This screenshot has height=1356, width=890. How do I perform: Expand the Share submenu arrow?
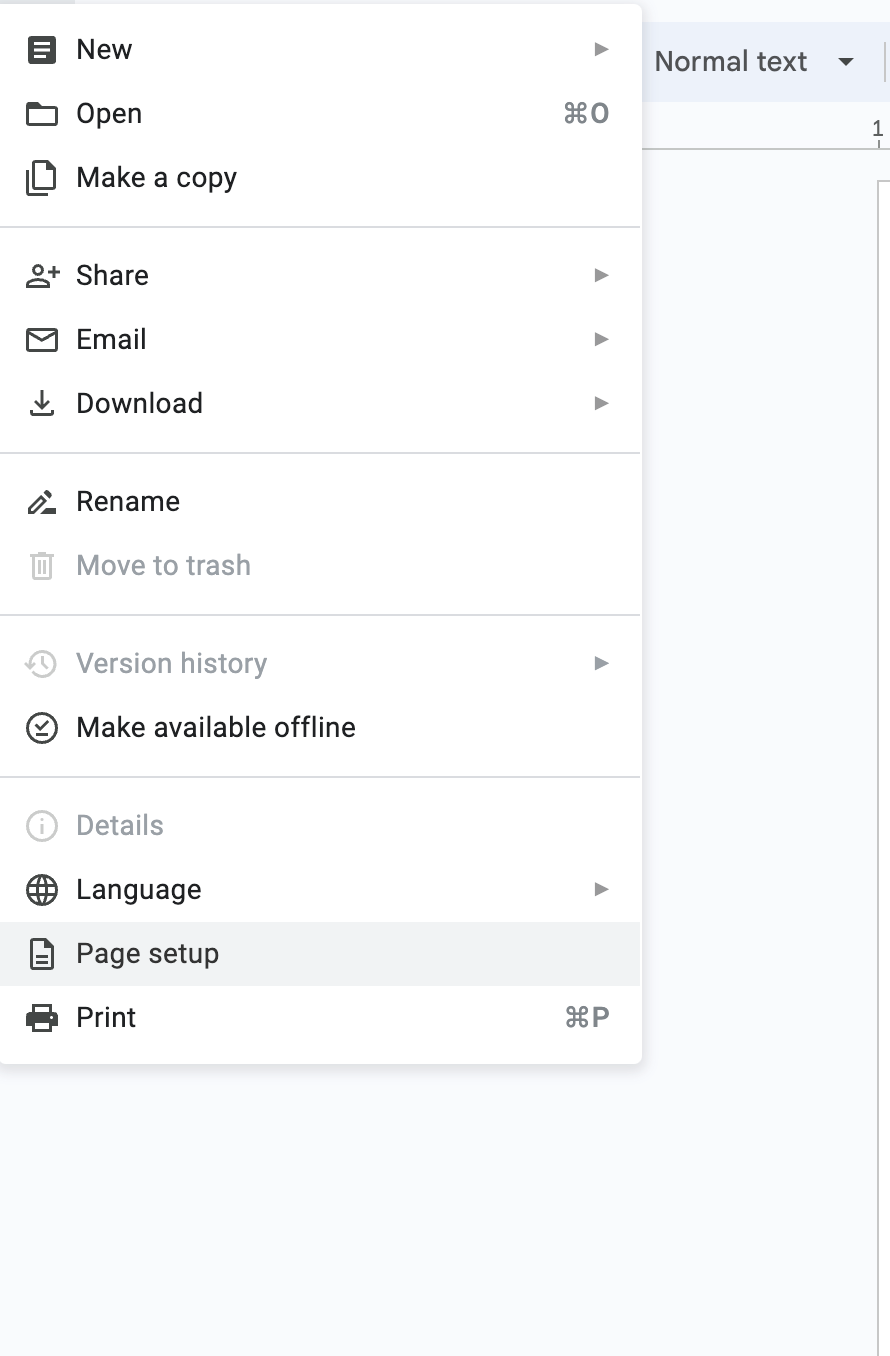coord(601,275)
